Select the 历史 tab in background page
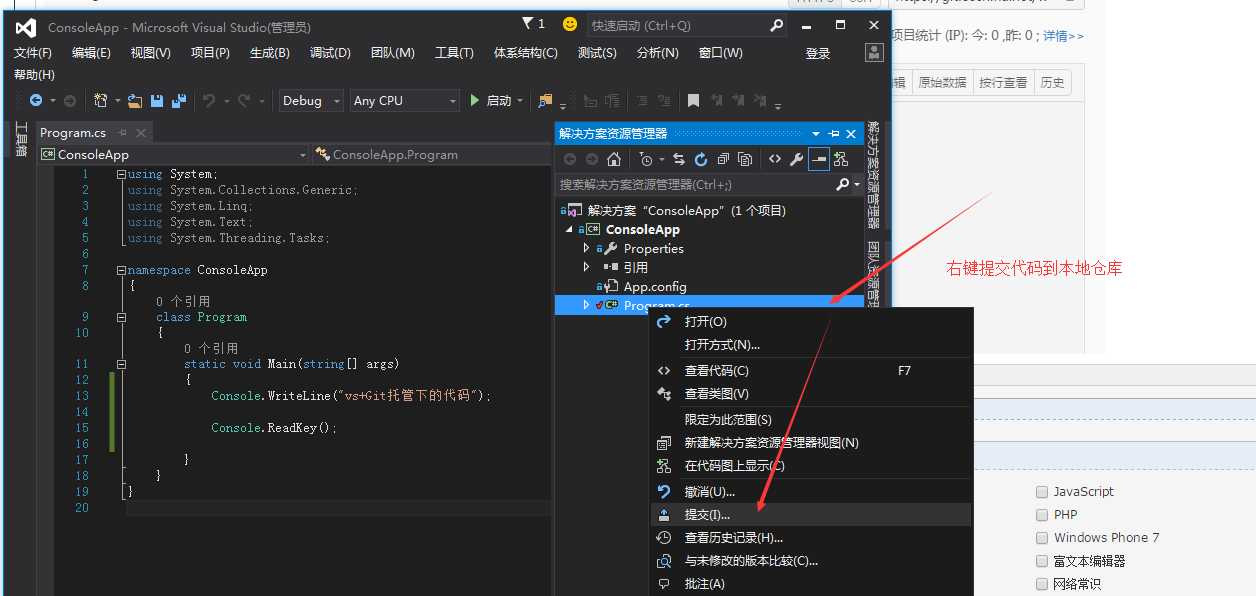The image size is (1256, 596). point(1052,82)
